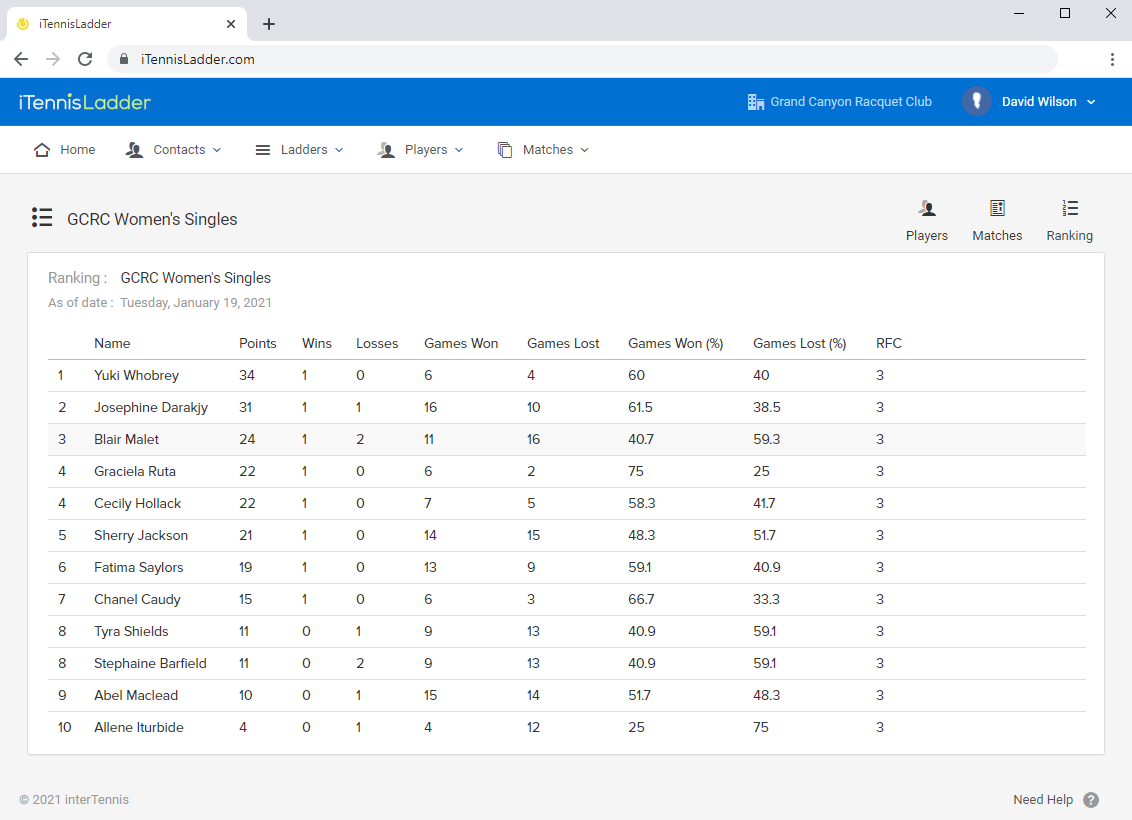Click the Ranking list icon at top right
This screenshot has height=820, width=1132.
(x=1070, y=209)
